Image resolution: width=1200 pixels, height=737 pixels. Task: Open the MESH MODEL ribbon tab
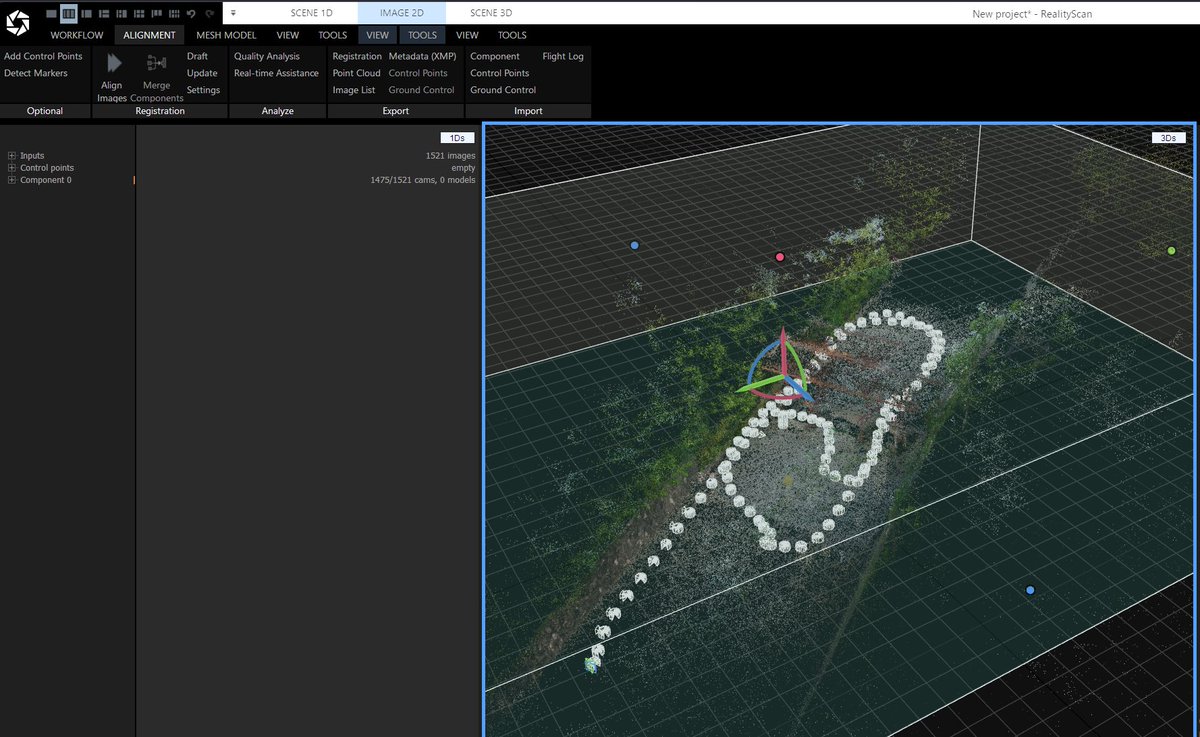click(x=226, y=35)
